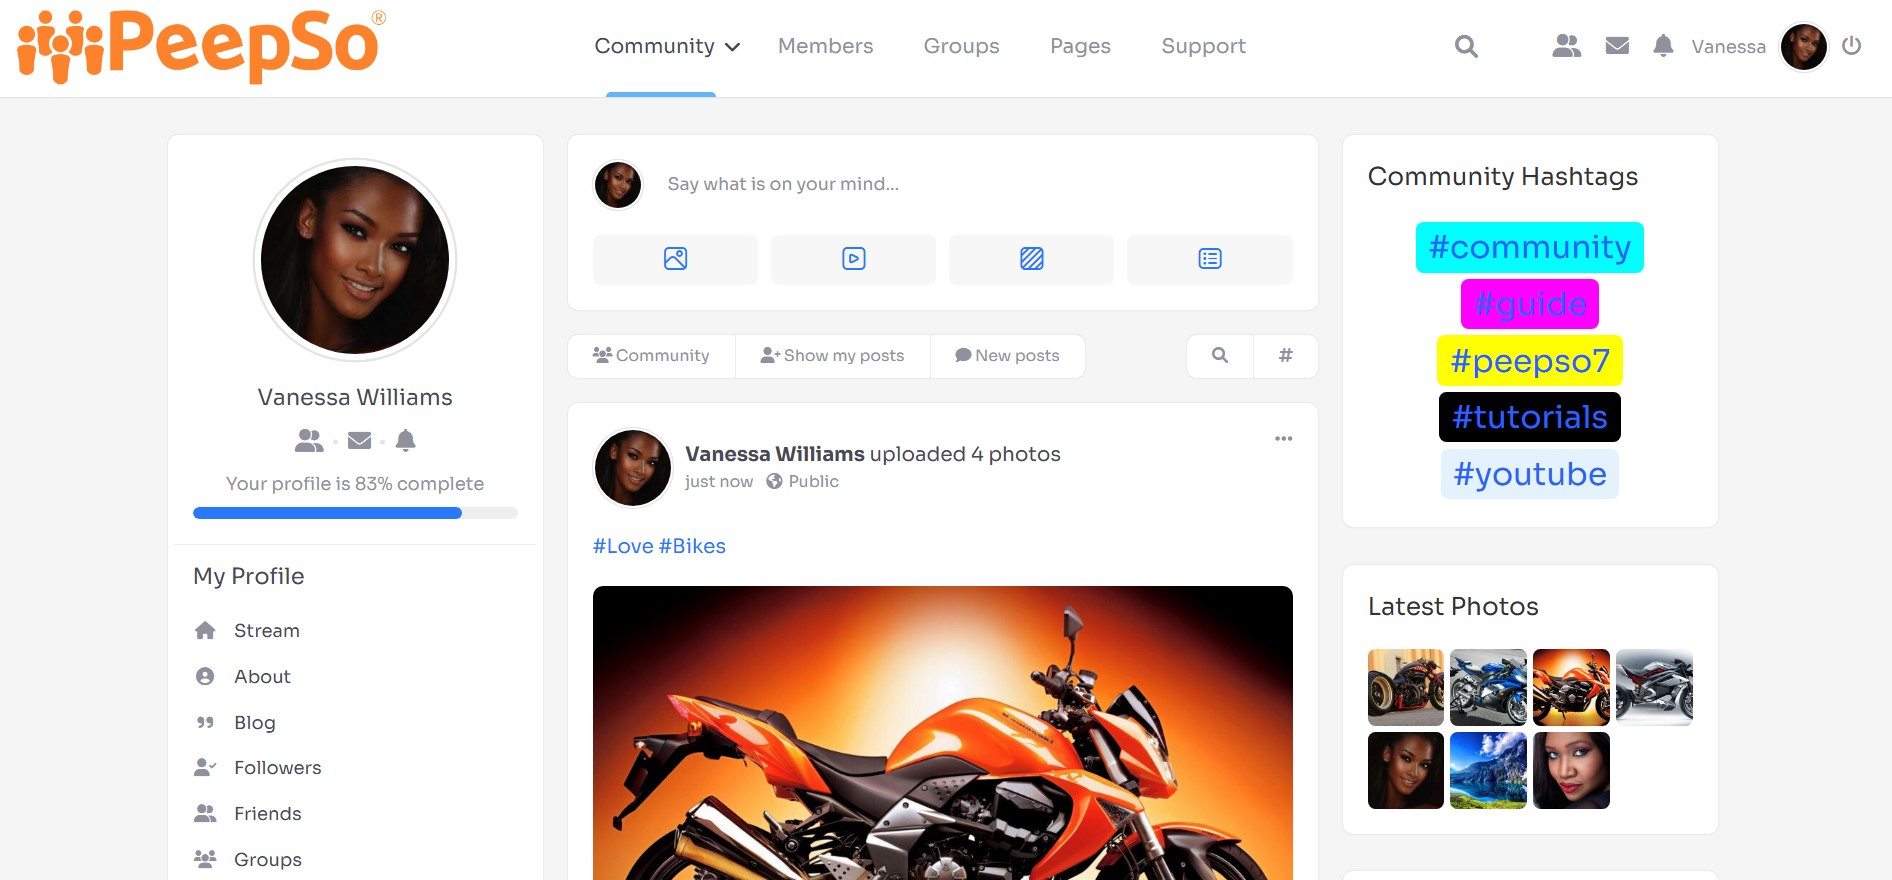Open the silver motorcycle latest photo thumbnail
The width and height of the screenshot is (1892, 880).
pos(1654,687)
